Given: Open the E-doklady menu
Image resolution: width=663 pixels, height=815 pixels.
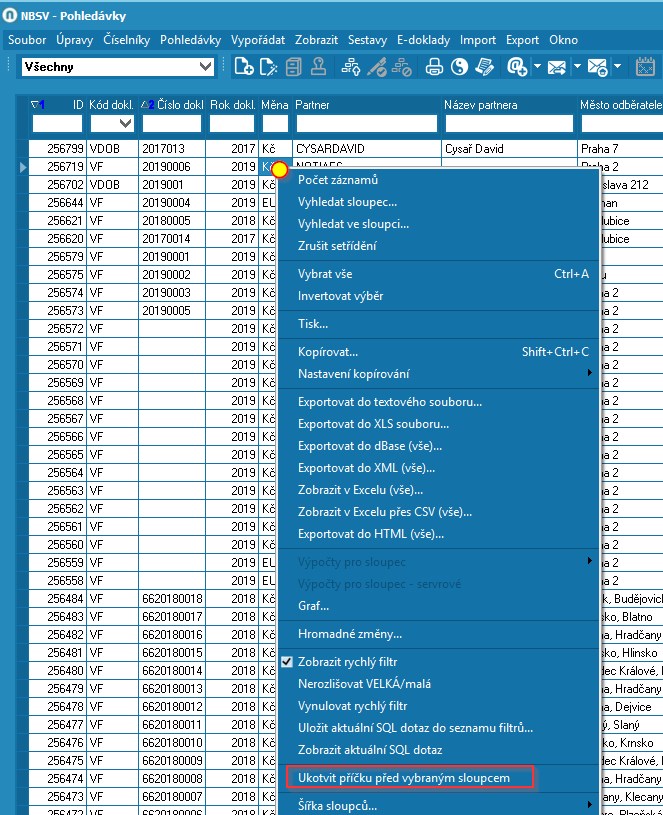Looking at the screenshot, I should (x=423, y=40).
